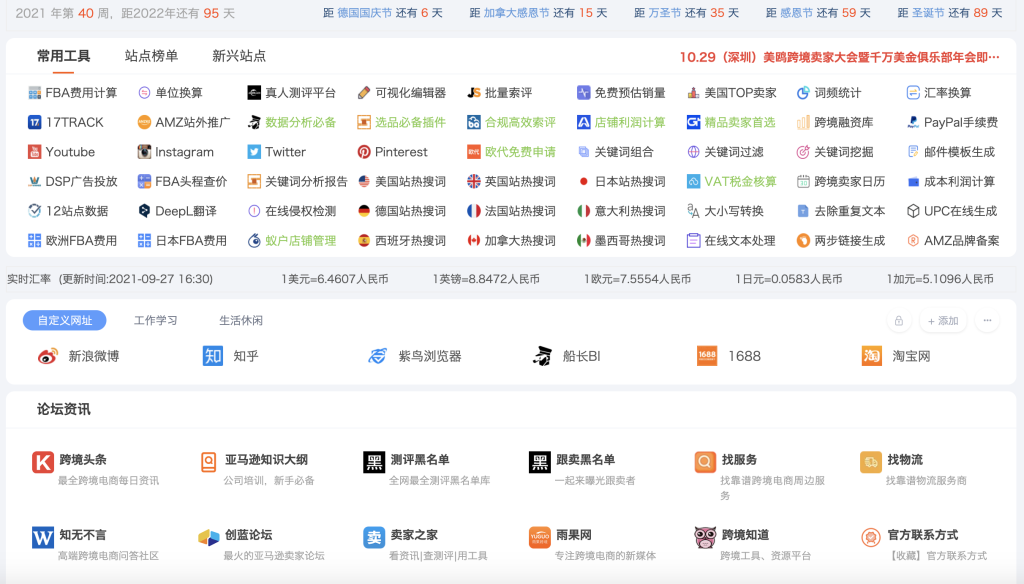Select the 生活休闲 category tab

241,321
